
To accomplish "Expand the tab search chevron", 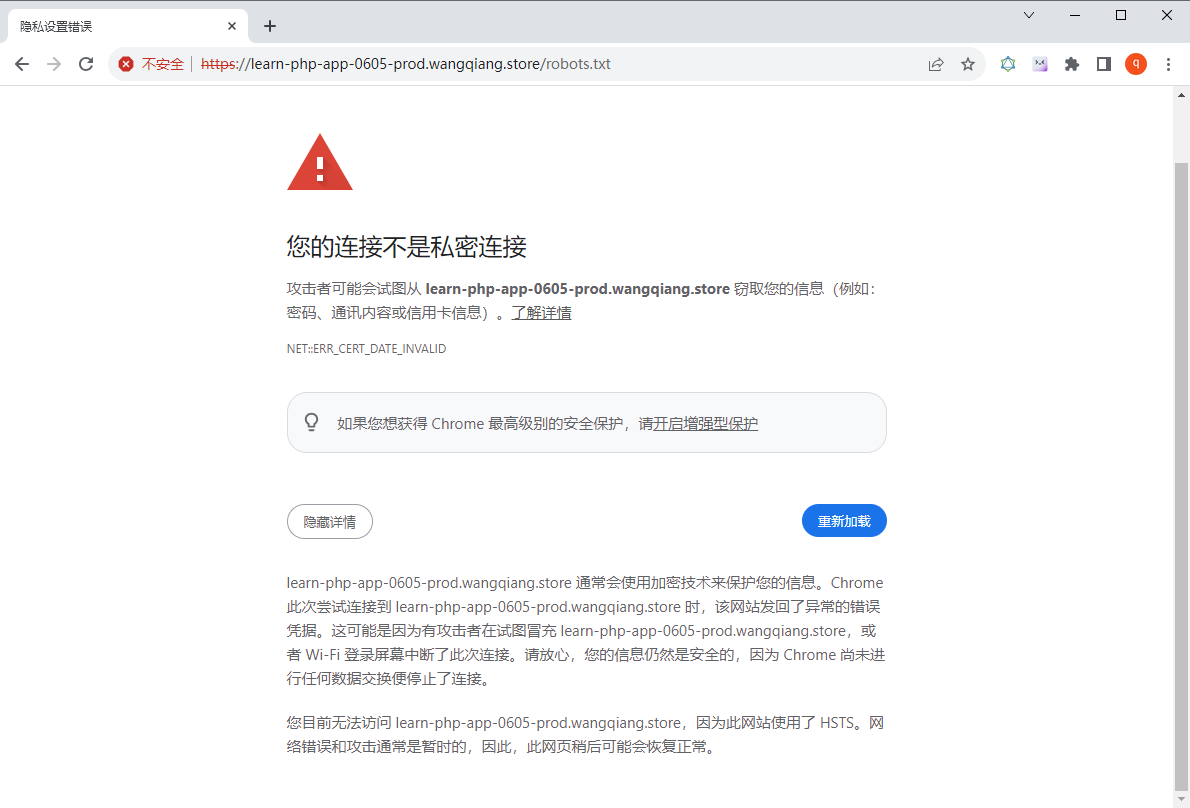I will (x=1029, y=15).
